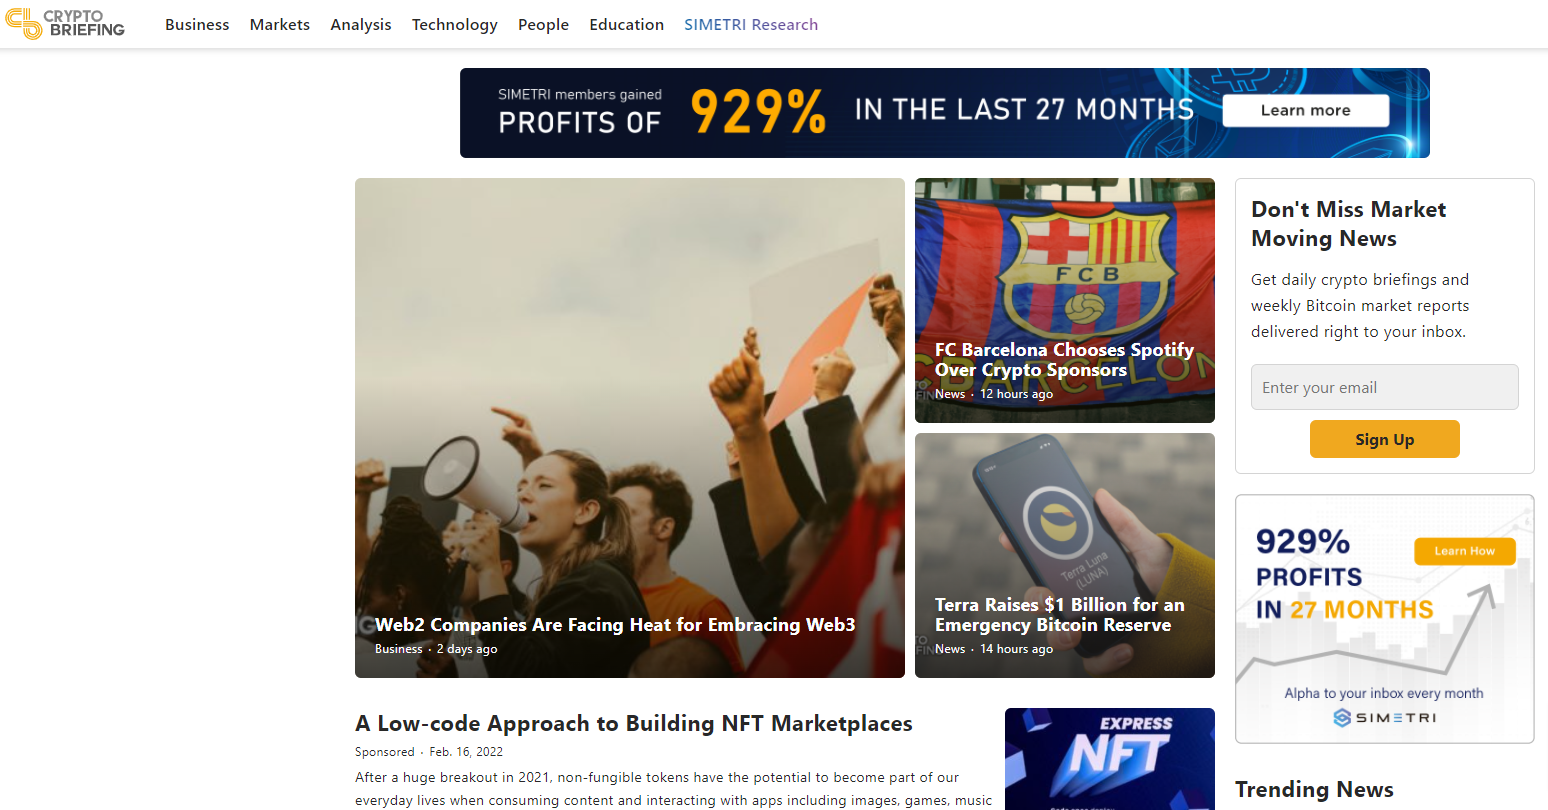The image size is (1548, 810).
Task: Click the Crypto Briefing logo
Action: pyautogui.click(x=65, y=24)
